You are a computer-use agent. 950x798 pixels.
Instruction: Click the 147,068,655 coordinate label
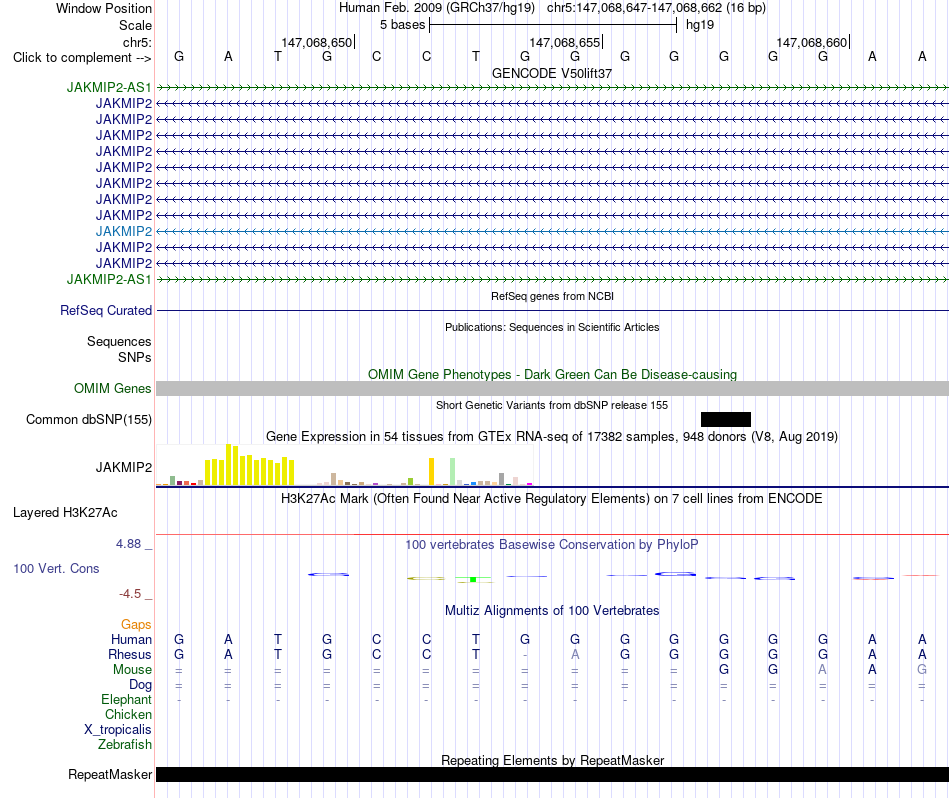pyautogui.click(x=565, y=42)
